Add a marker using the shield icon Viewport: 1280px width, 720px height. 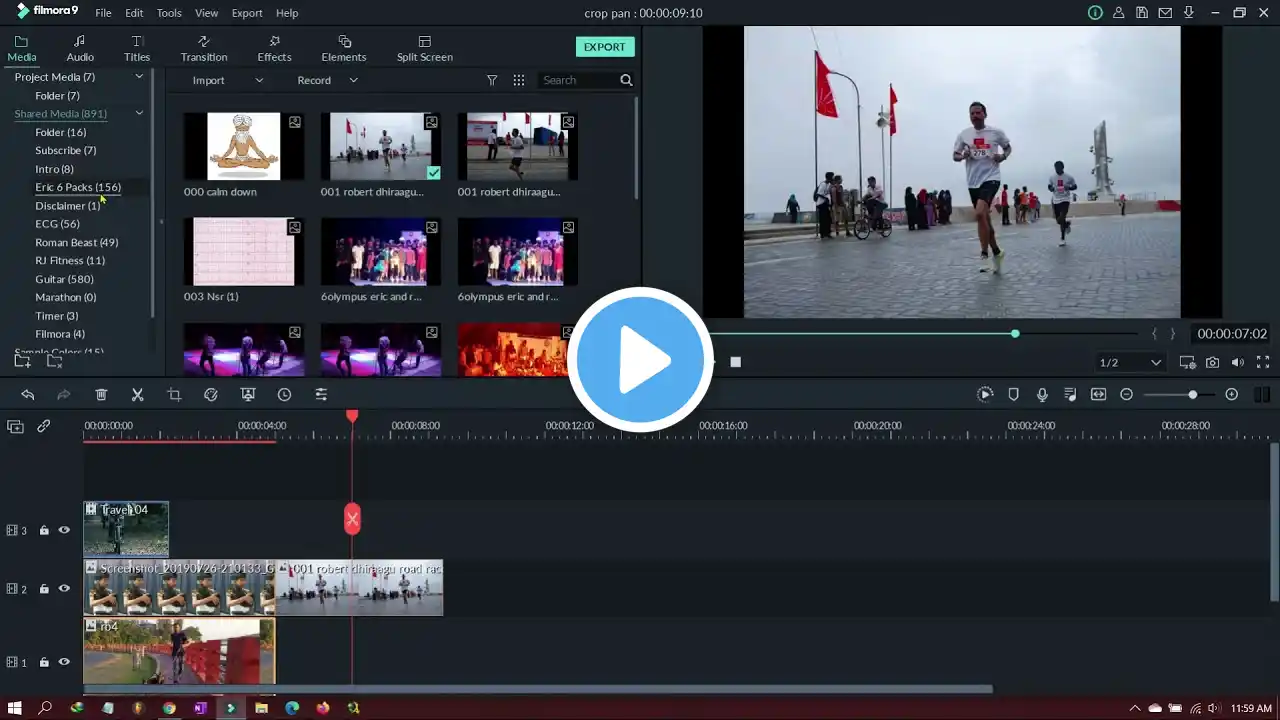[1013, 395]
